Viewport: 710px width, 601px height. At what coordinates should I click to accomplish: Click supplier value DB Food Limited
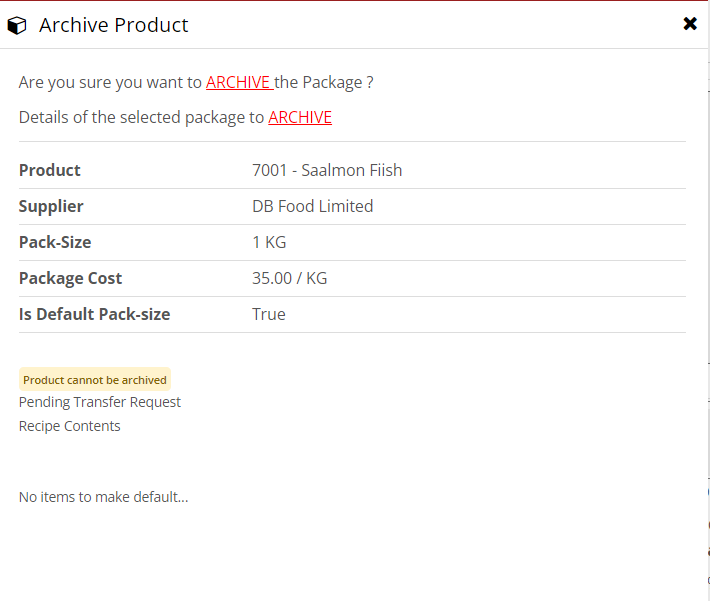(312, 206)
